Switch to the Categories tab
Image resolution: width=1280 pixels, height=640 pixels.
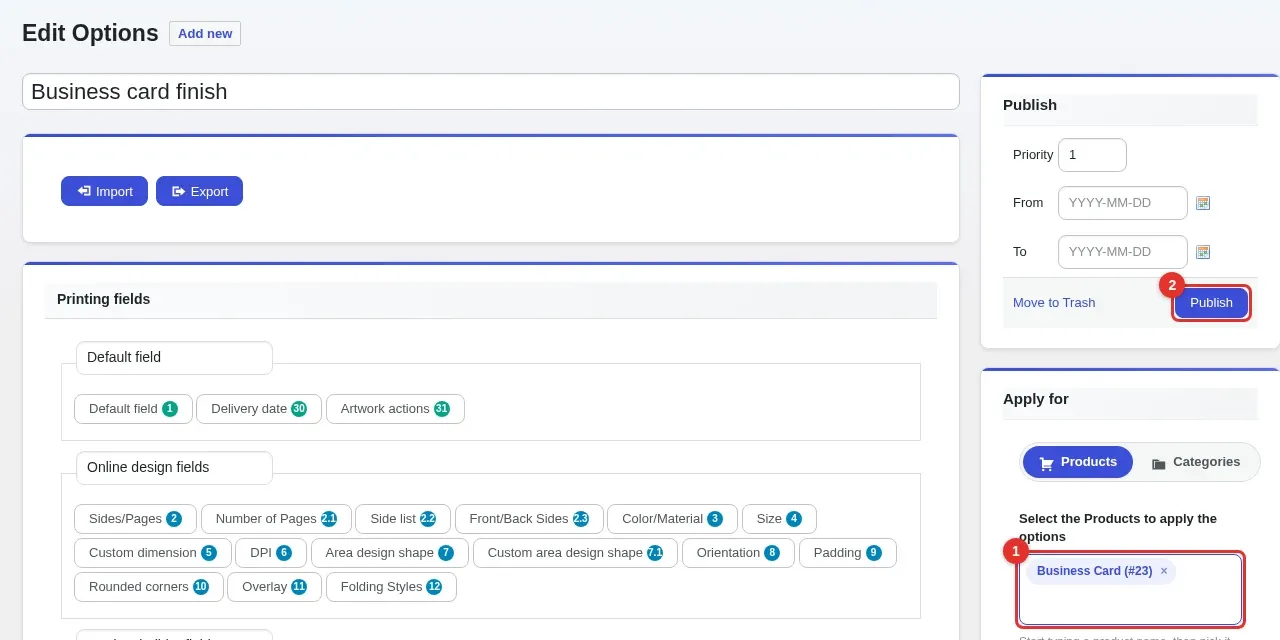(x=1196, y=462)
